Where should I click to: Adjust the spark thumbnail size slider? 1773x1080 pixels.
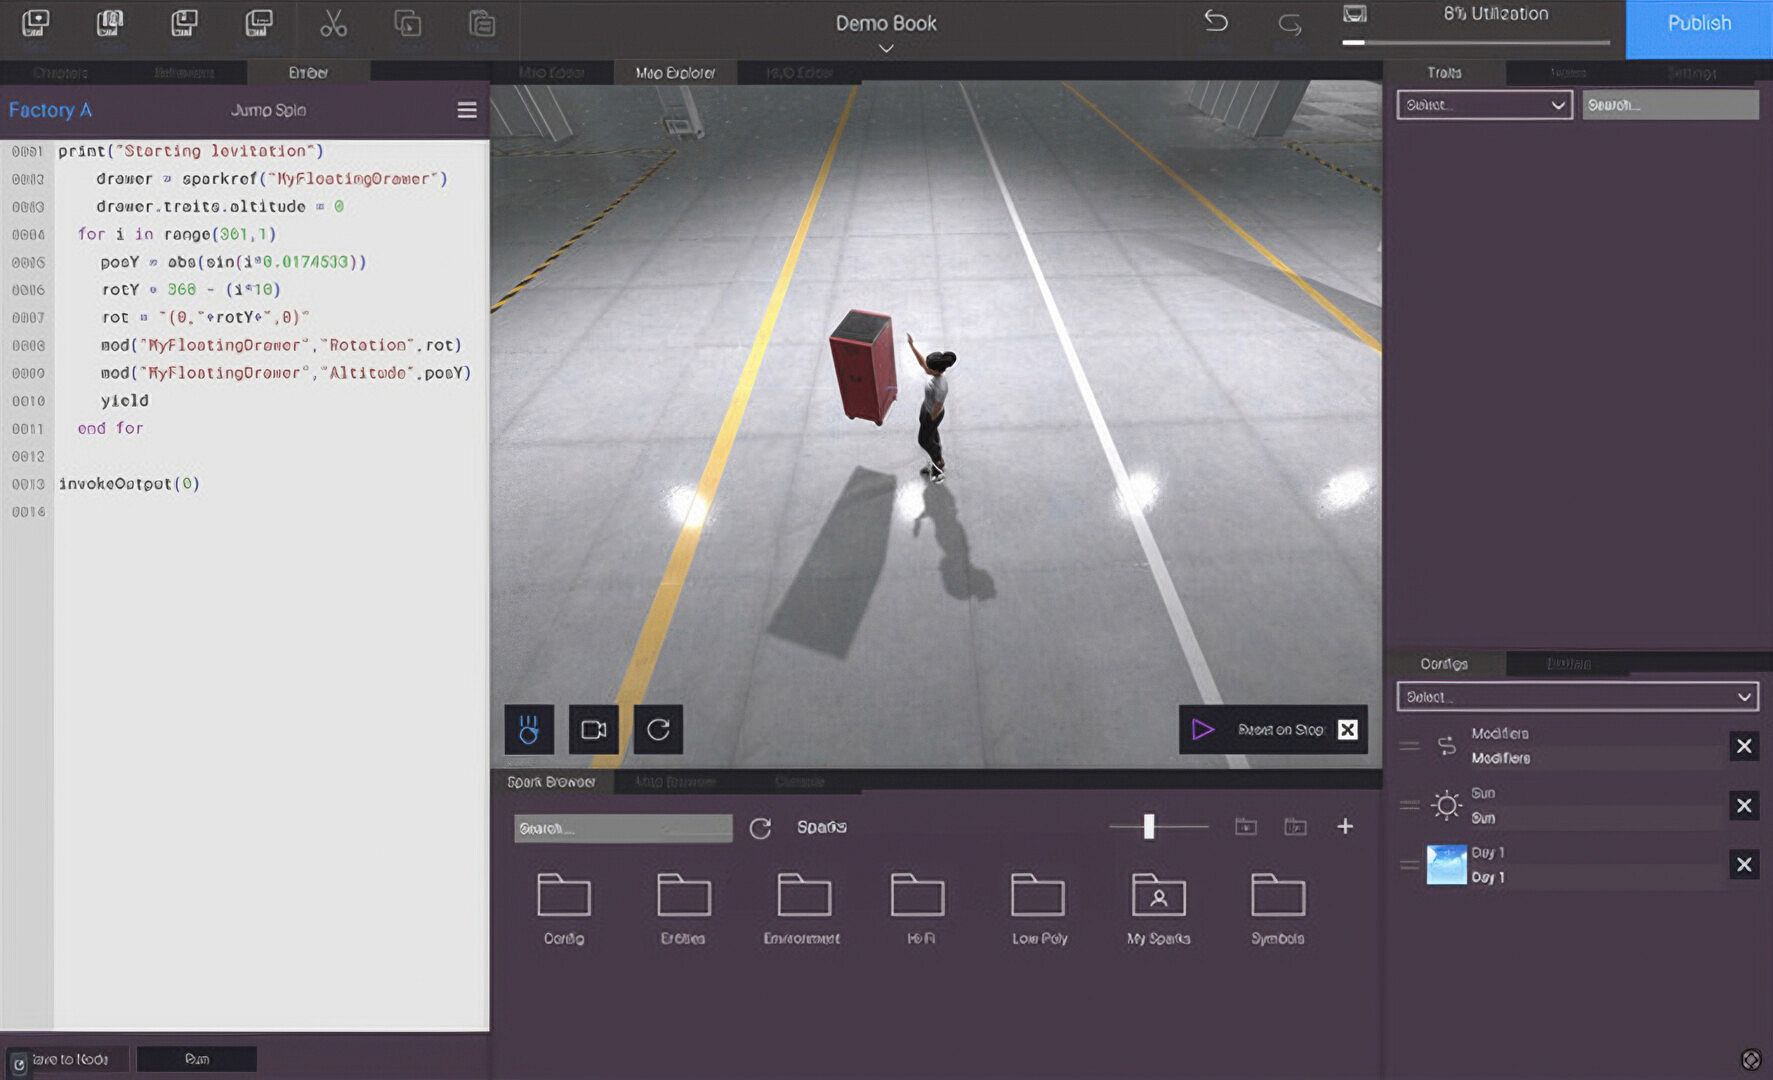tap(1149, 826)
